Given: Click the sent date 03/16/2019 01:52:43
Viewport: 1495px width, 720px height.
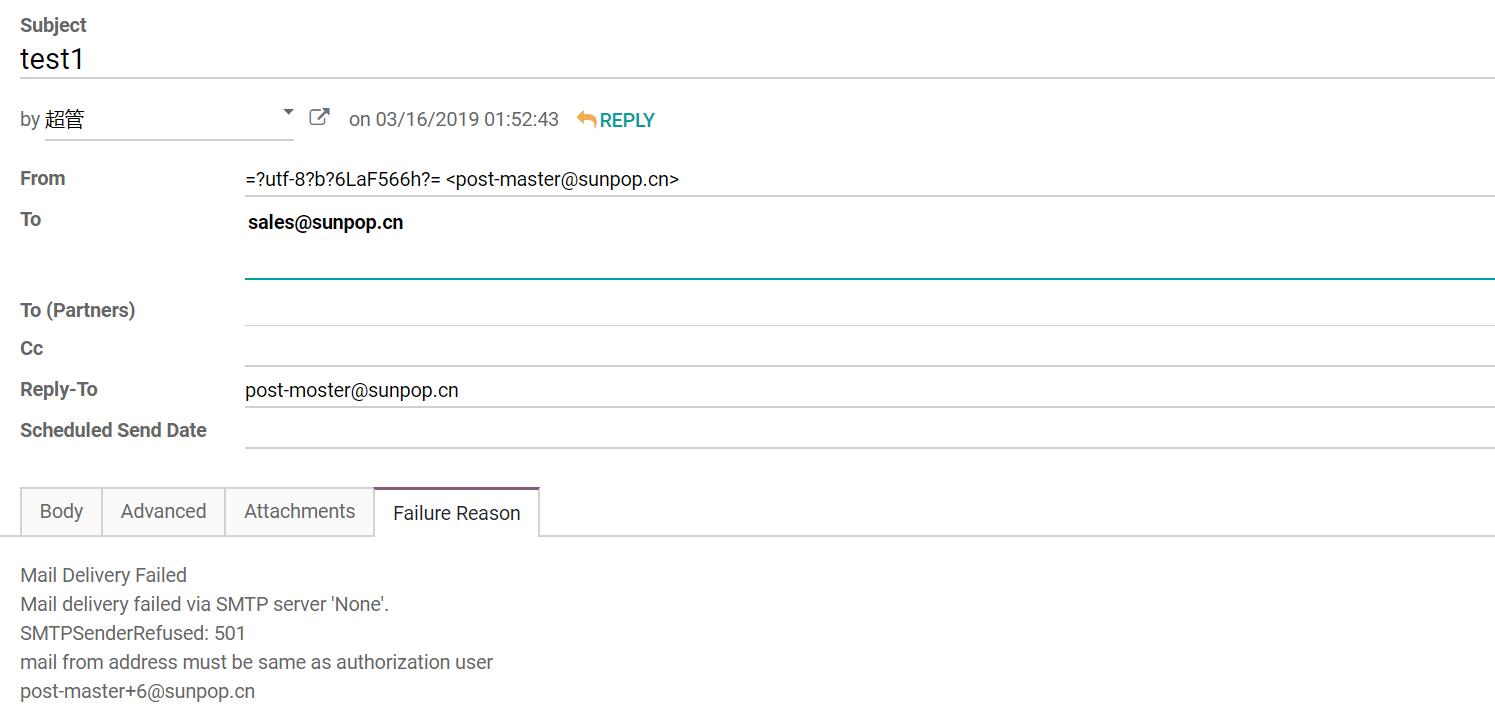Looking at the screenshot, I should (x=467, y=120).
